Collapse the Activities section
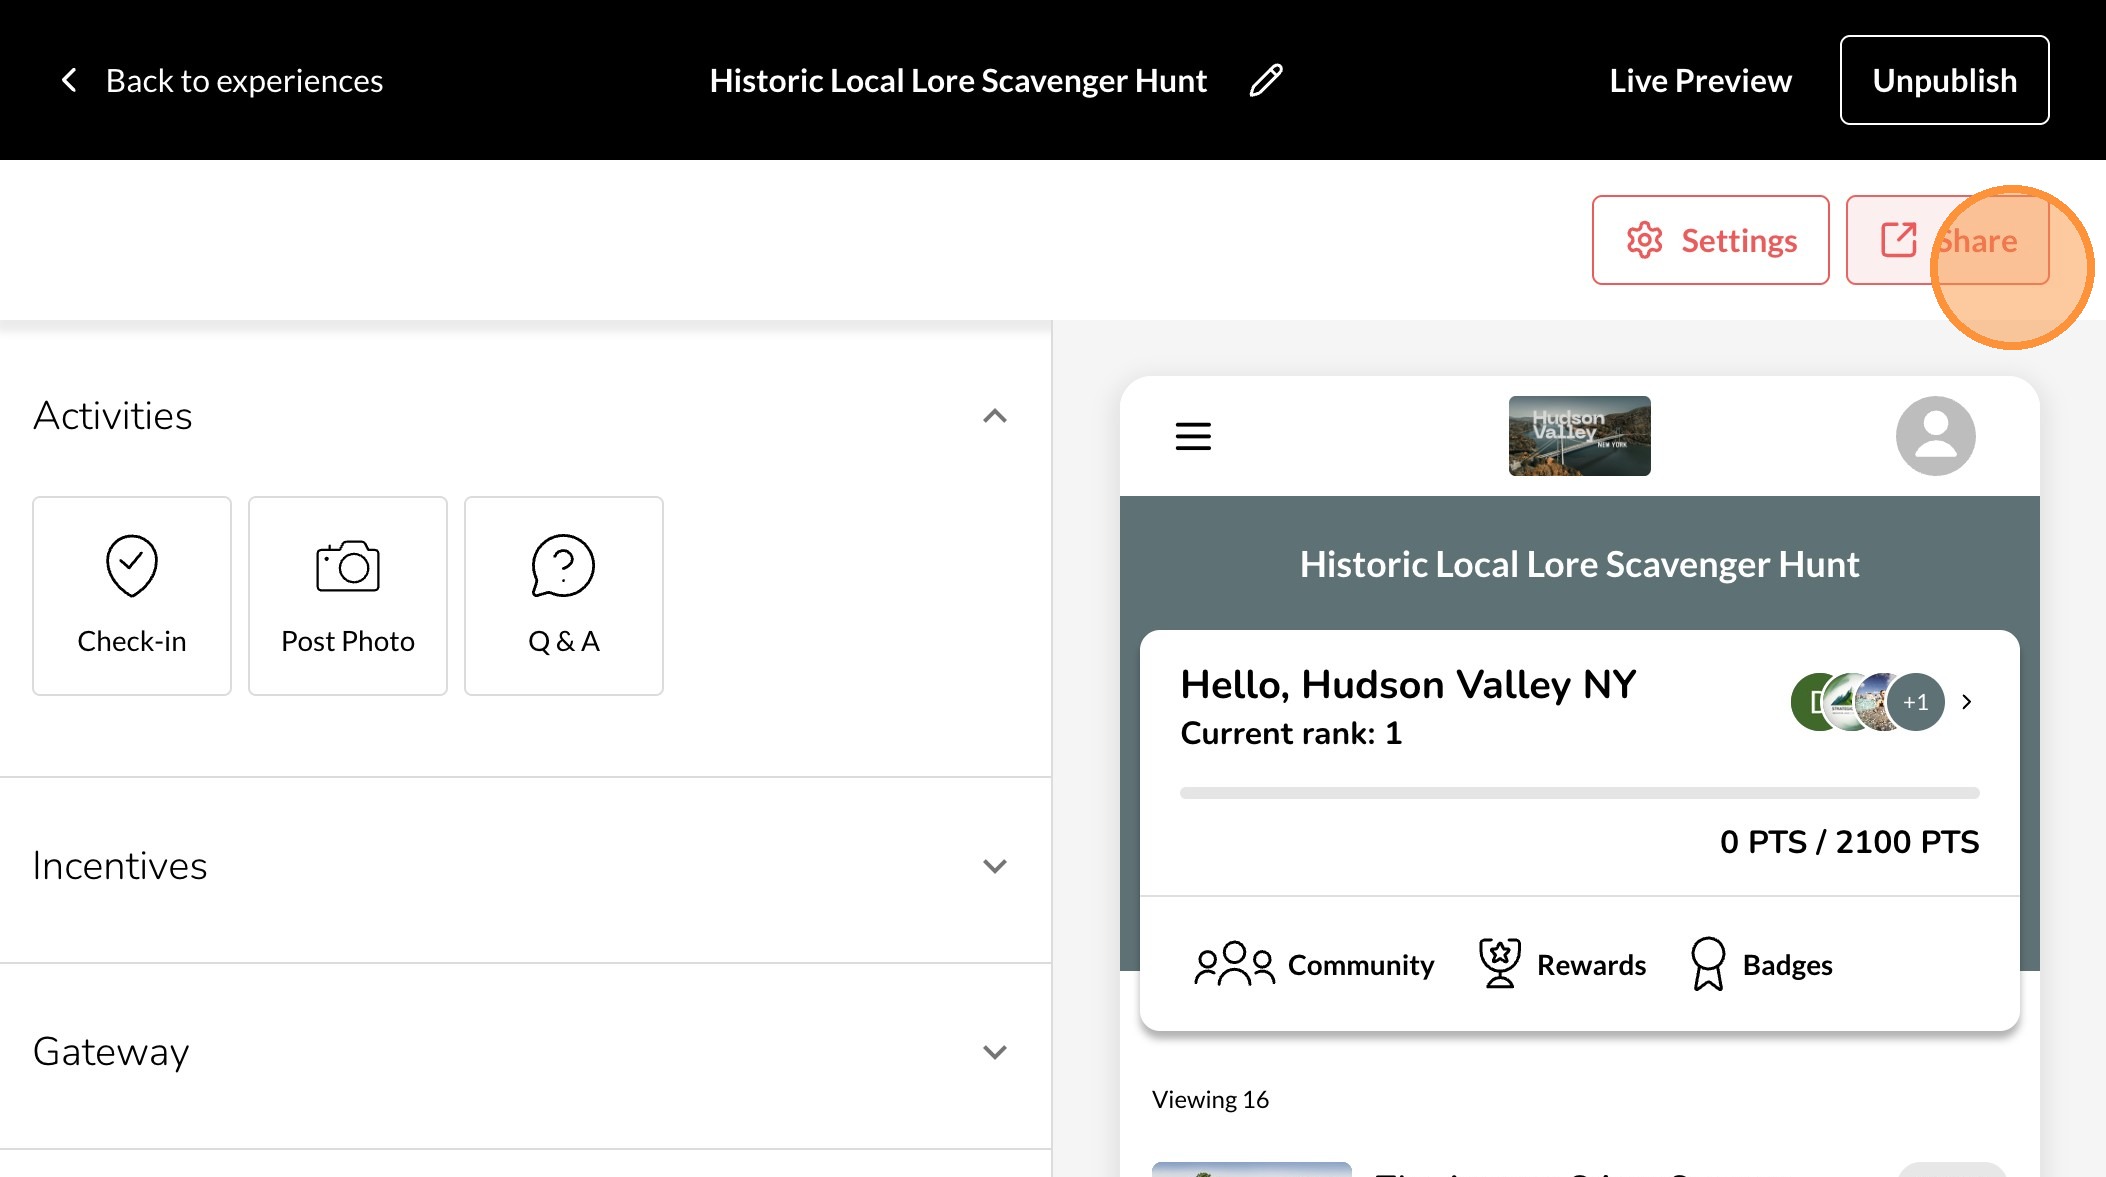2106x1177 pixels. point(994,416)
